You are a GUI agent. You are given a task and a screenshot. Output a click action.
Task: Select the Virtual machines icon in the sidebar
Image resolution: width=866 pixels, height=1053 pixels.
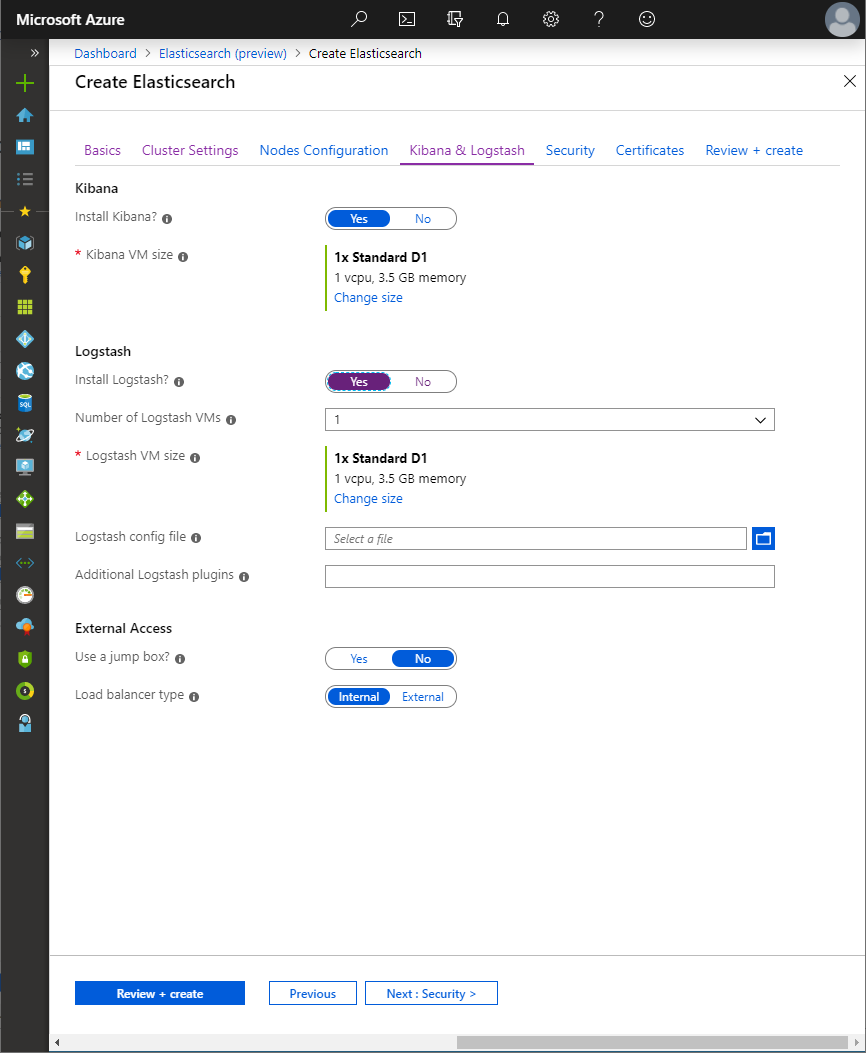click(24, 466)
